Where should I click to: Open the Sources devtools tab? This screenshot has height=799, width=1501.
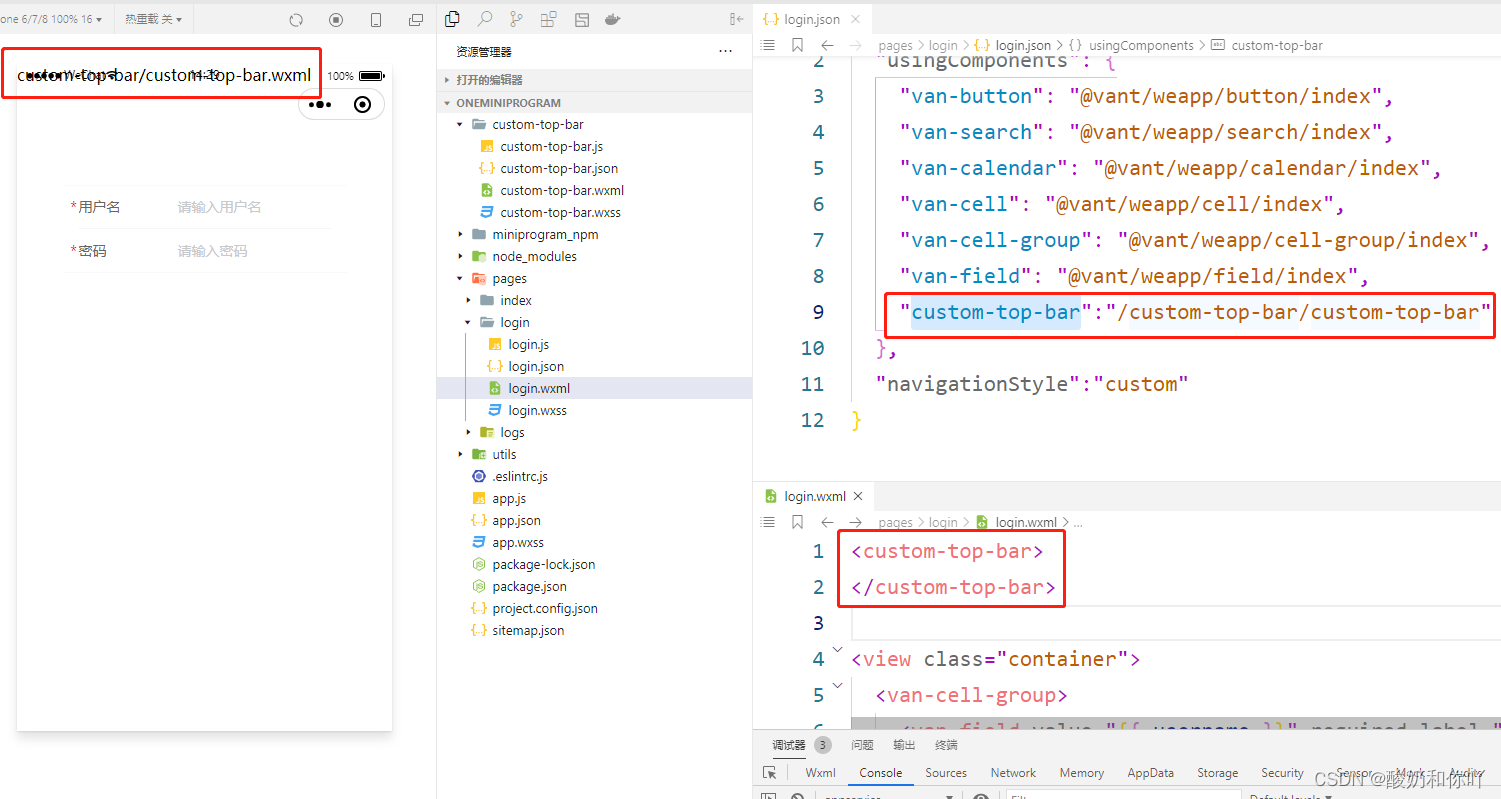point(946,773)
